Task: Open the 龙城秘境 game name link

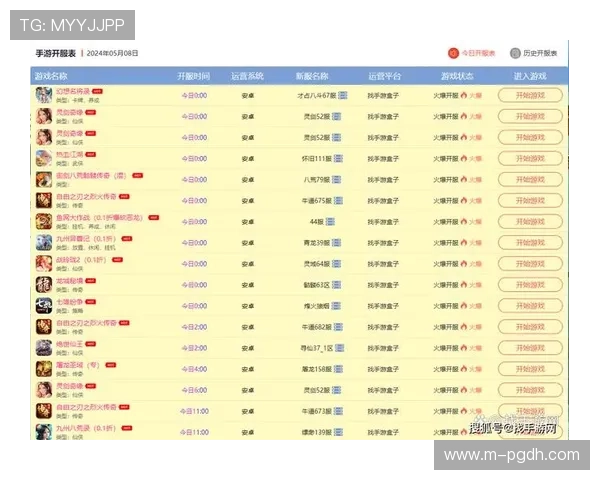Action: point(70,281)
